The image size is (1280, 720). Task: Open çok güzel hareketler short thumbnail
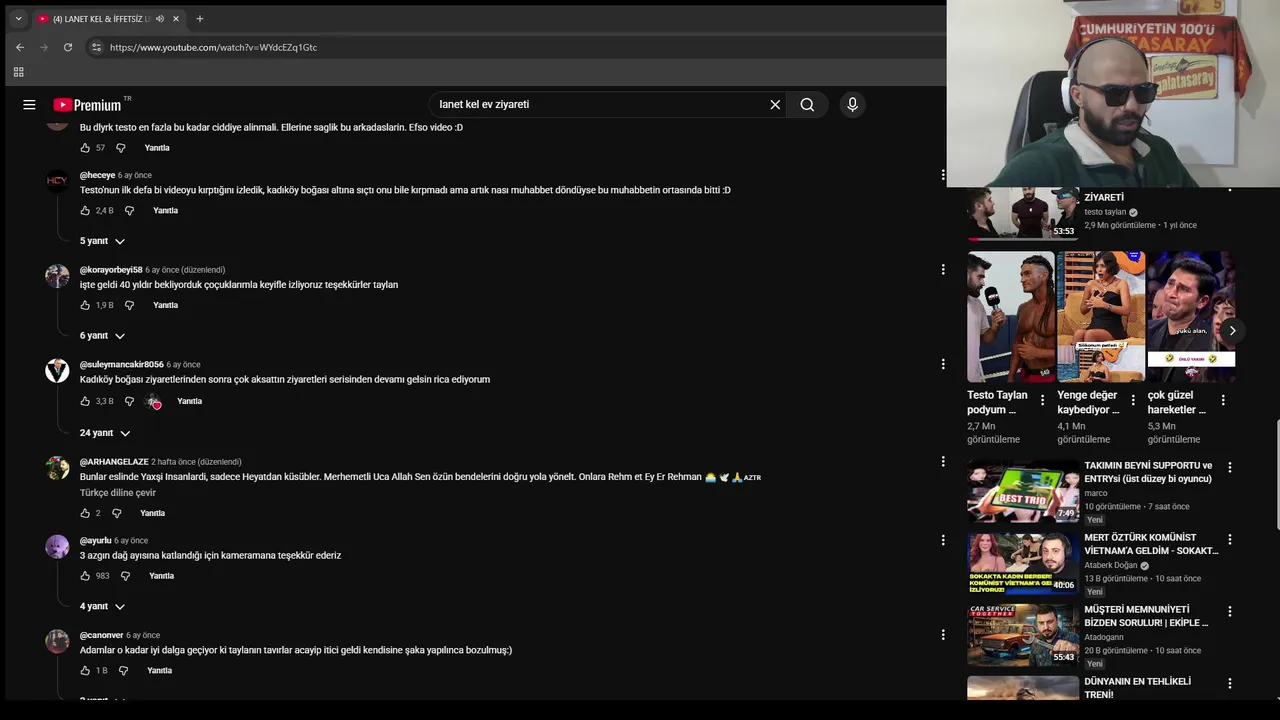tap(1191, 316)
